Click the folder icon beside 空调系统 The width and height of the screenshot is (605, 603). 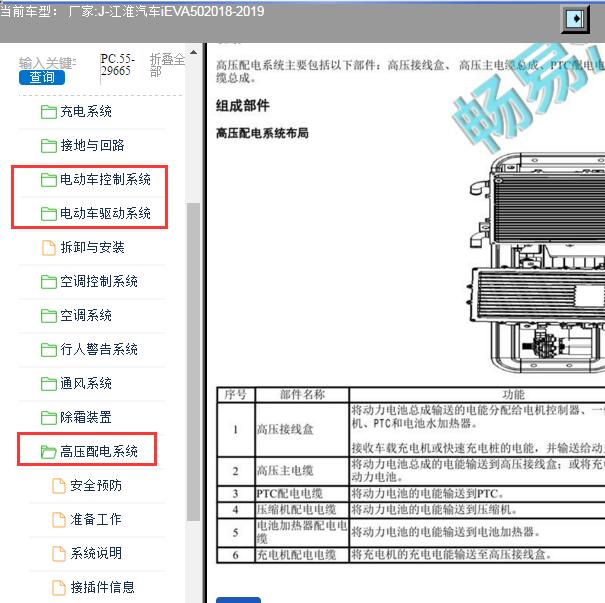click(49, 316)
